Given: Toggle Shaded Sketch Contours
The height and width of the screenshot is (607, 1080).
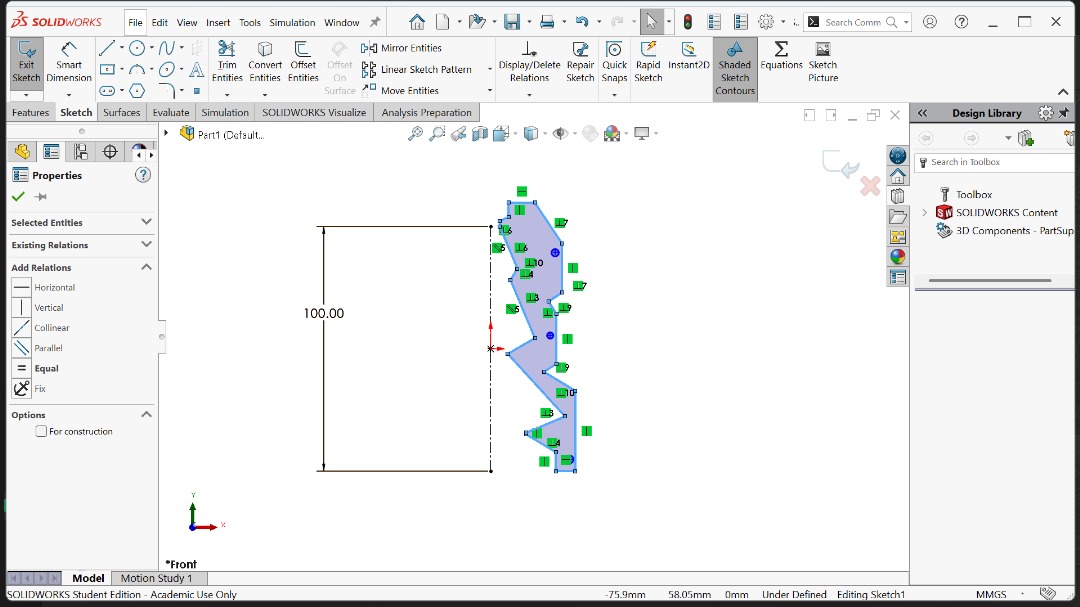Looking at the screenshot, I should [x=735, y=68].
